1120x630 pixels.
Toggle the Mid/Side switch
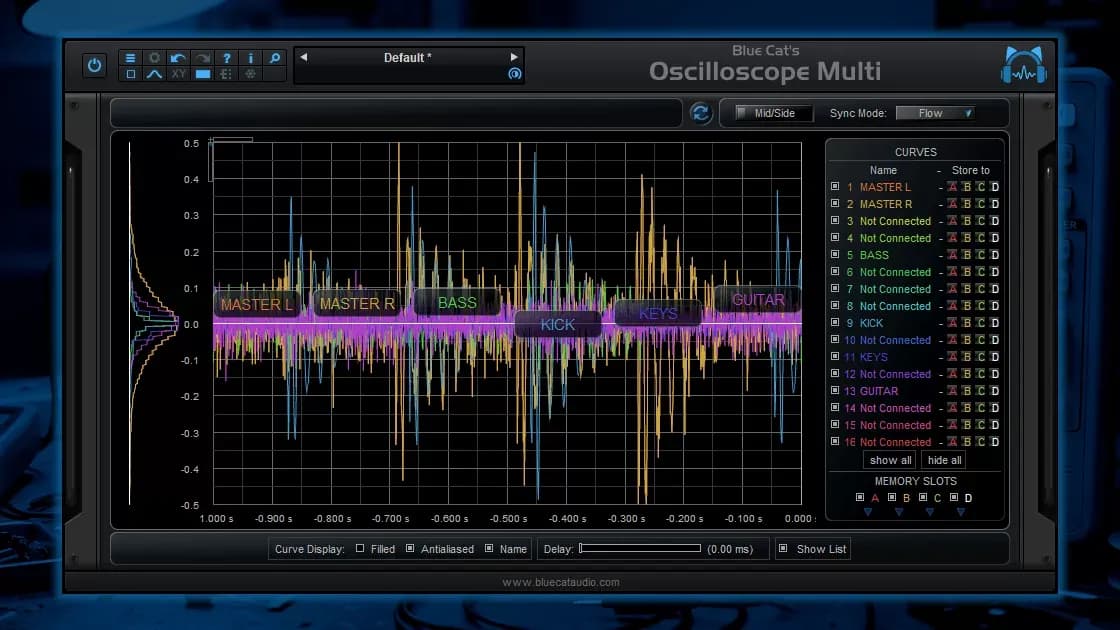[x=774, y=113]
